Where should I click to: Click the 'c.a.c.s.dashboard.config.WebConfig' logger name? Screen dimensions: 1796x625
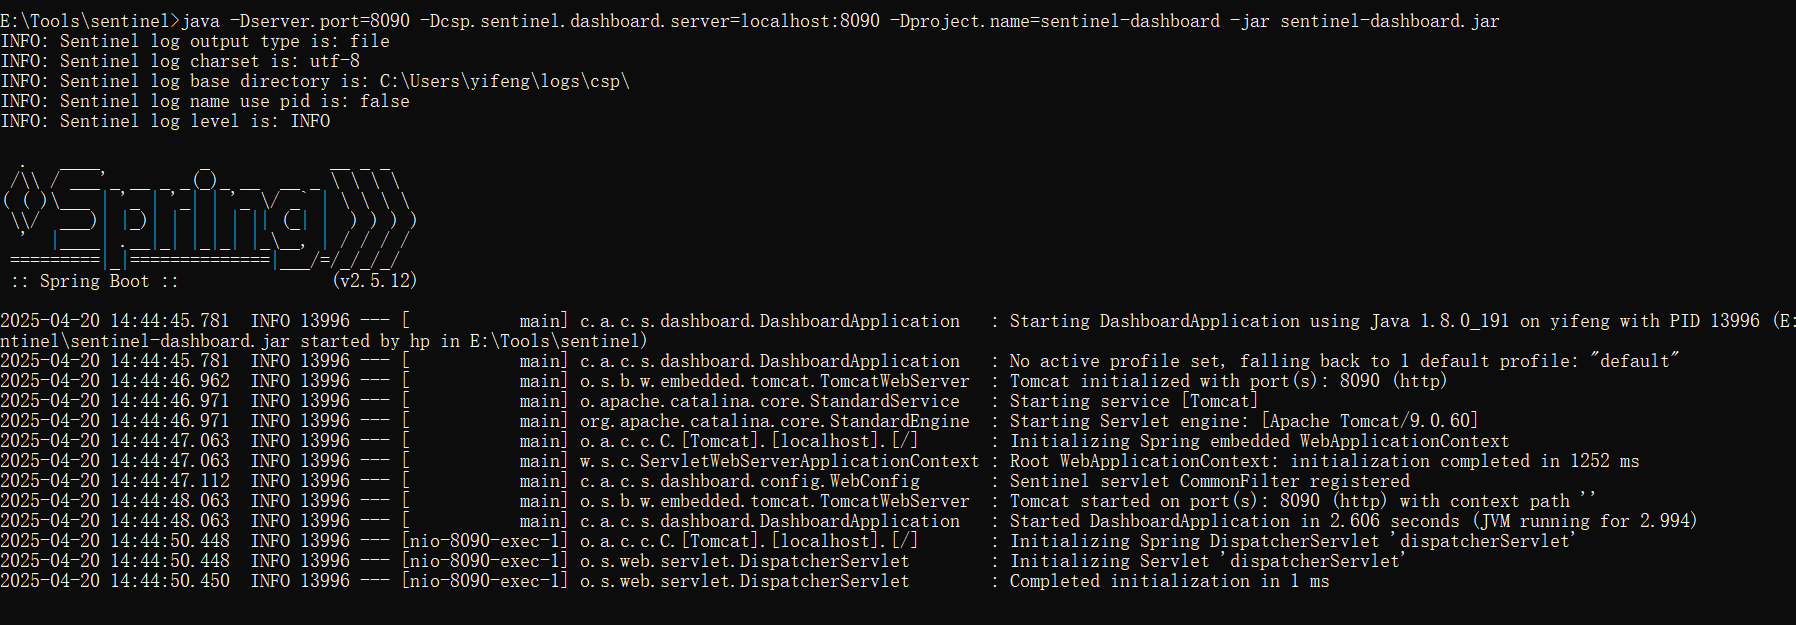click(749, 481)
